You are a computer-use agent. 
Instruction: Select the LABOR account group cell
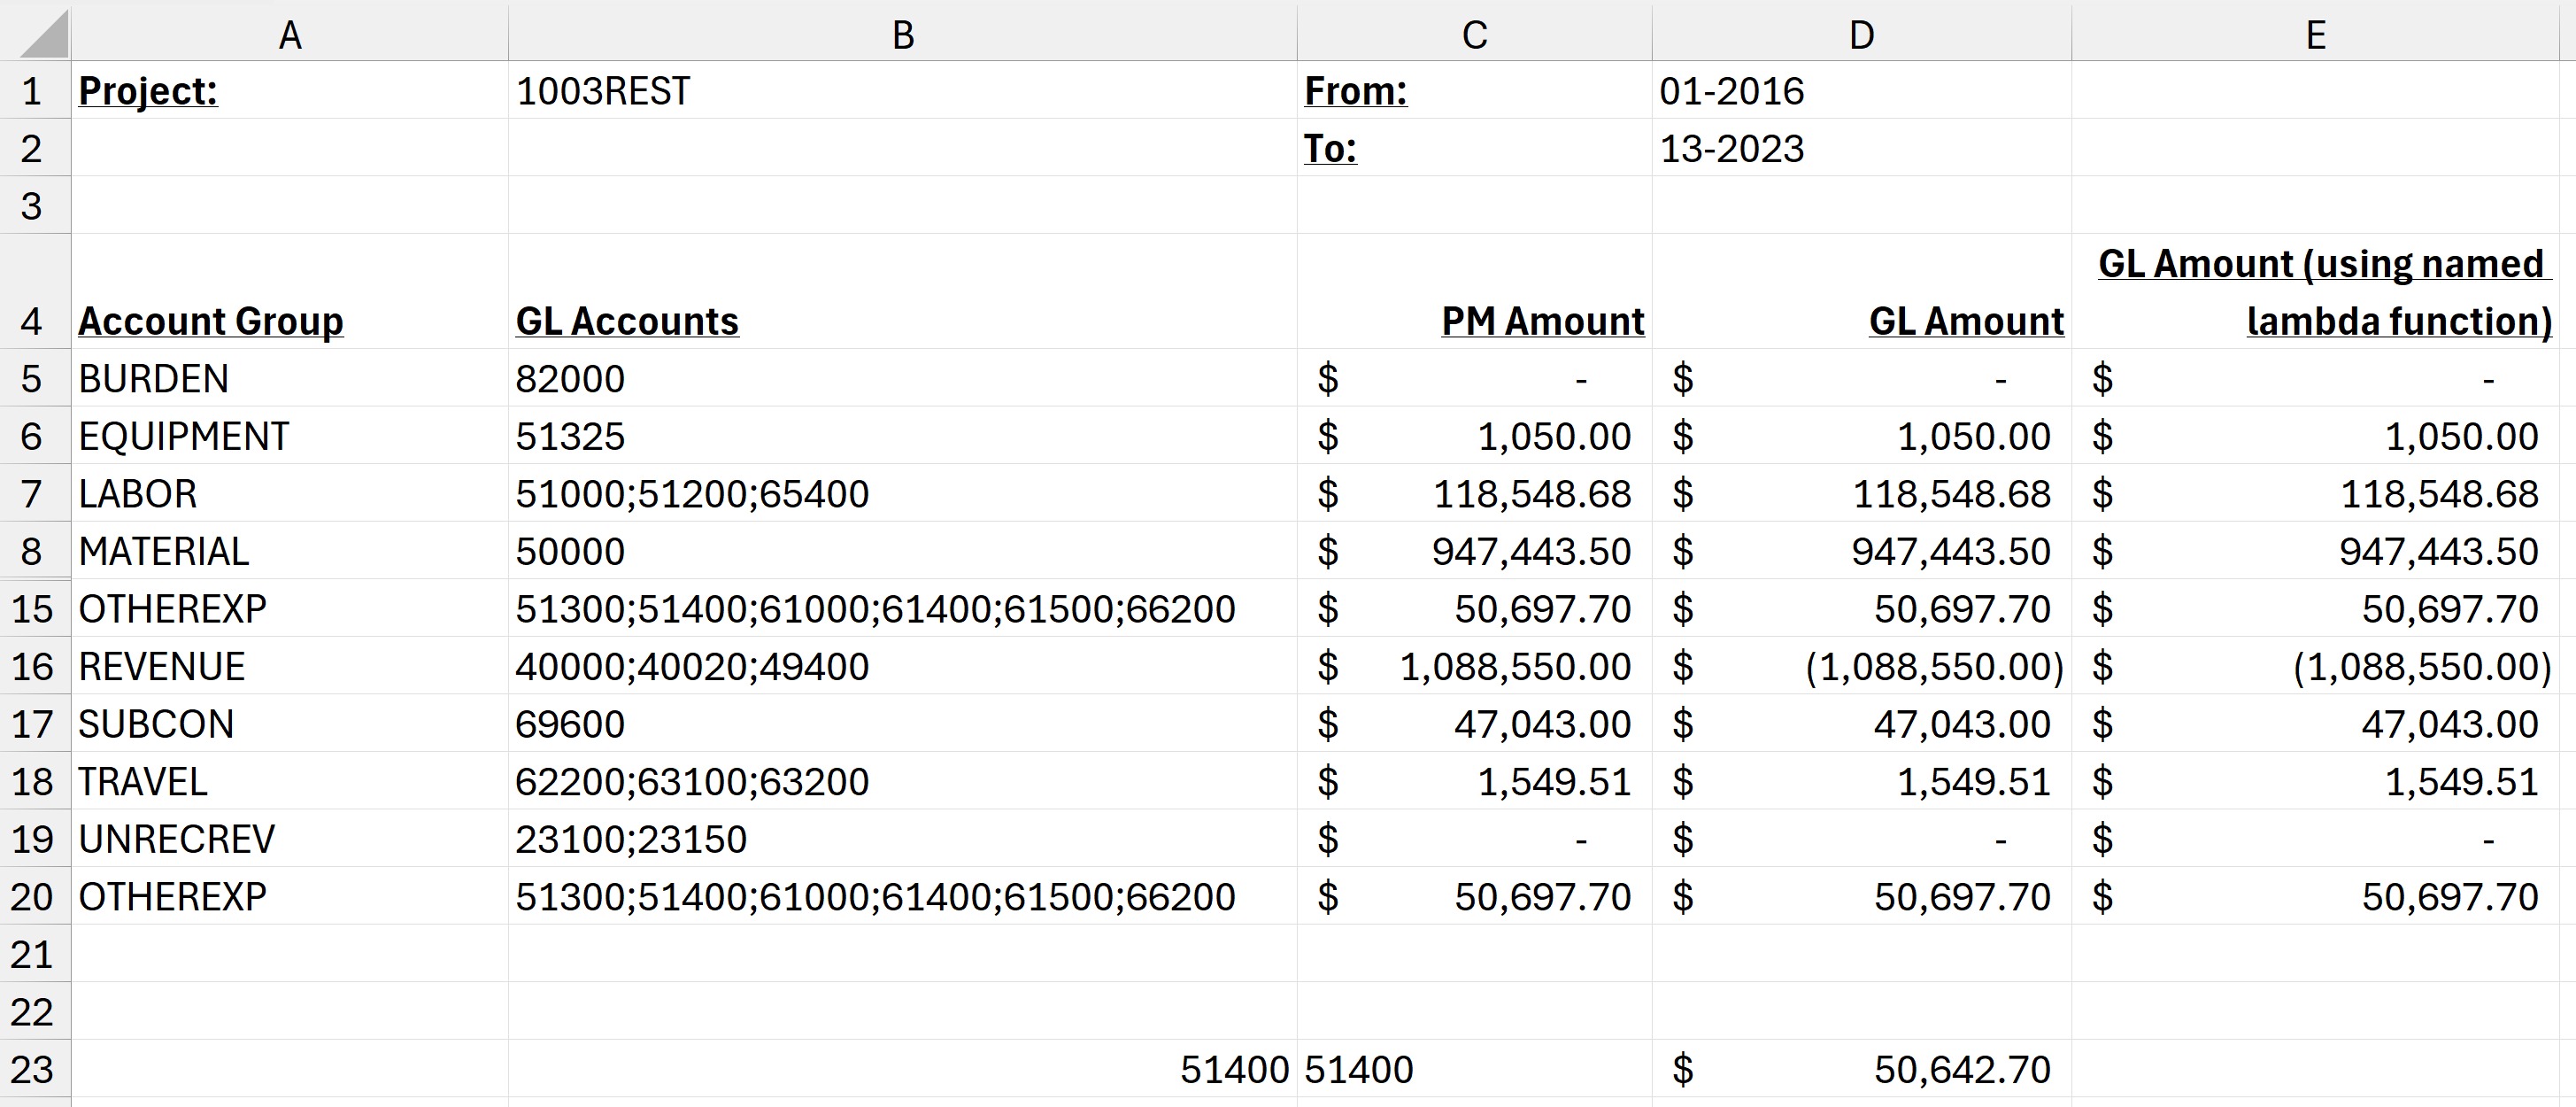(x=290, y=493)
